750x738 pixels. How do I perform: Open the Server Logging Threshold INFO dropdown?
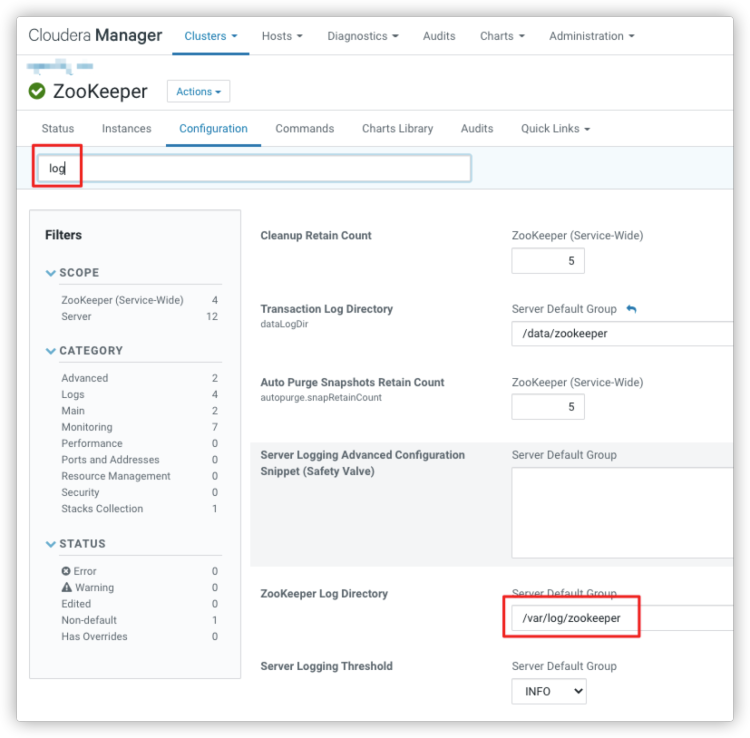pyautogui.click(x=549, y=691)
